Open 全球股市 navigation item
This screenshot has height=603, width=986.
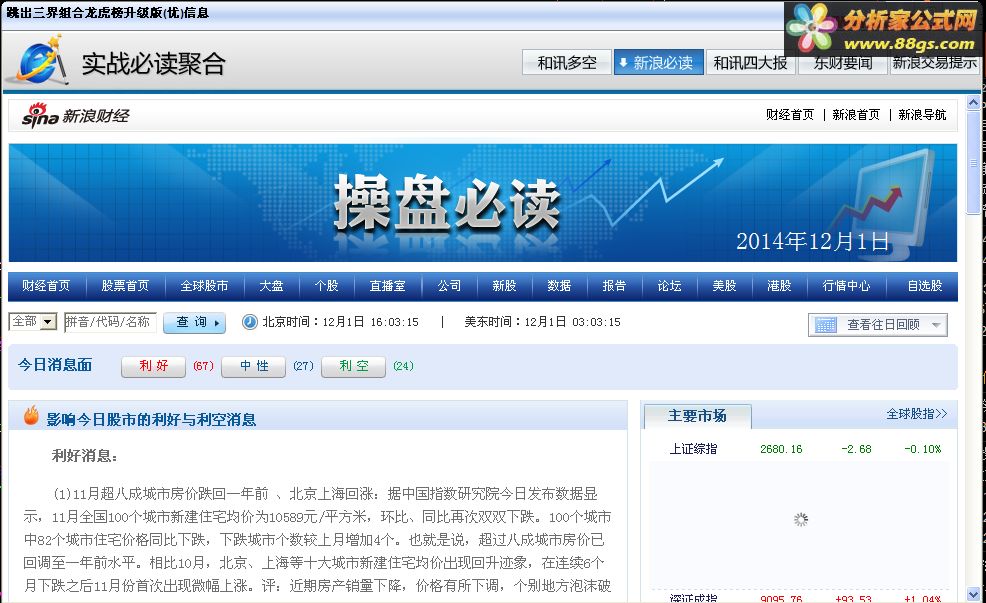pos(204,286)
